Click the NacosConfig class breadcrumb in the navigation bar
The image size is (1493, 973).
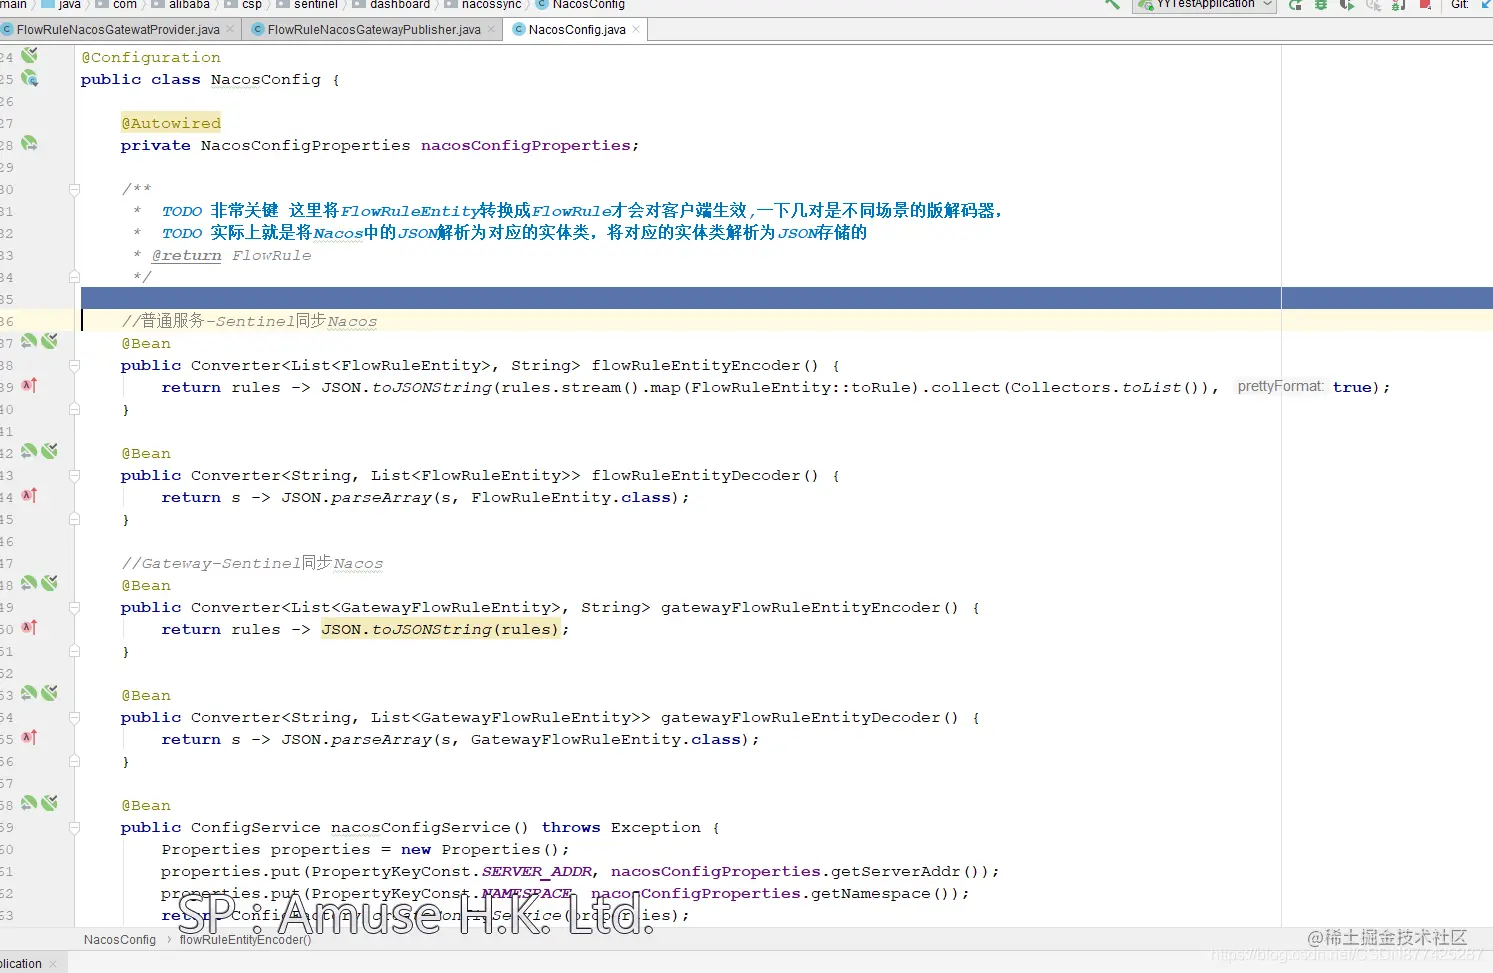pos(588,4)
